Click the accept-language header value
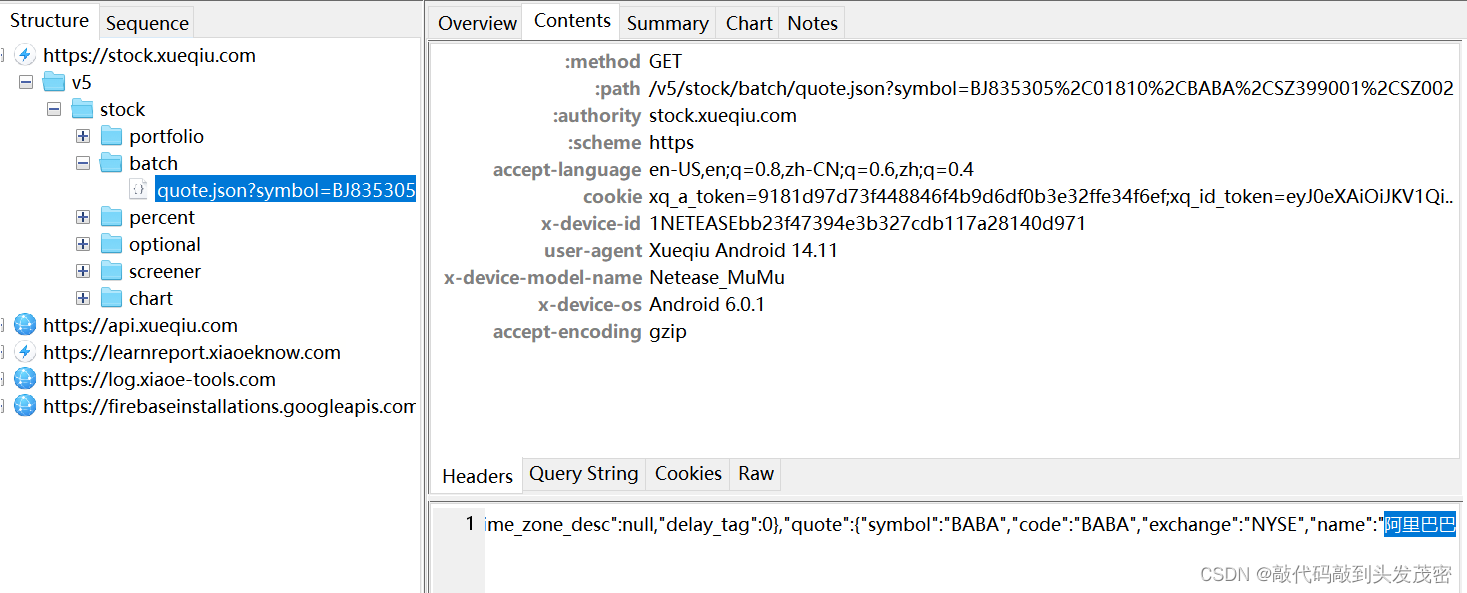 (811, 169)
